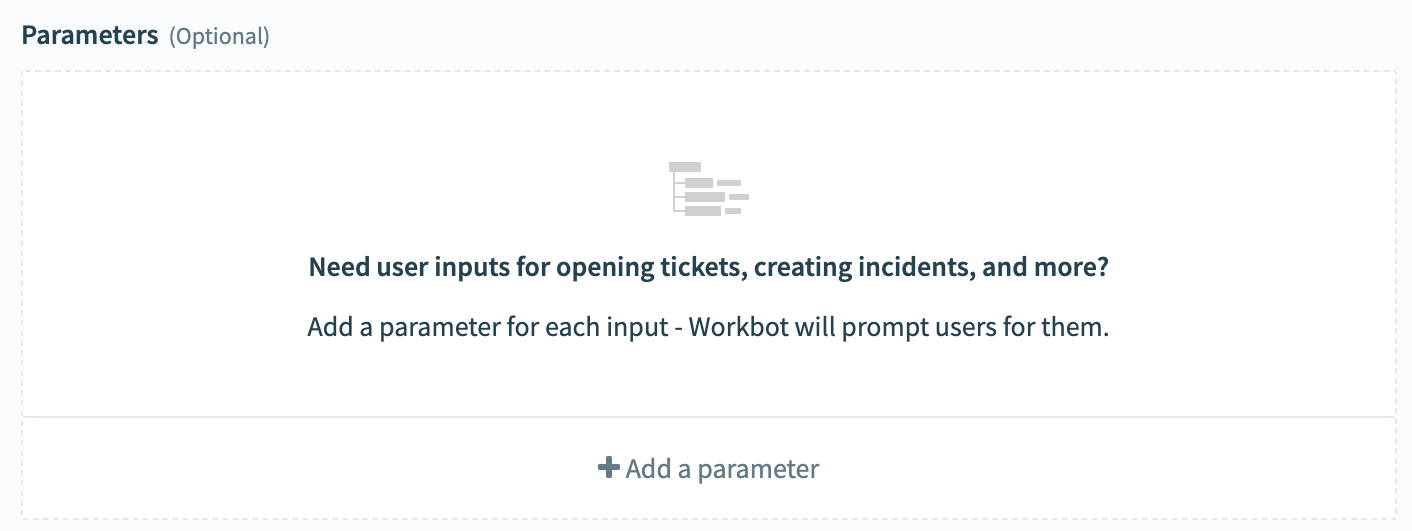Click the top bar of the placeholder illustration

click(685, 167)
